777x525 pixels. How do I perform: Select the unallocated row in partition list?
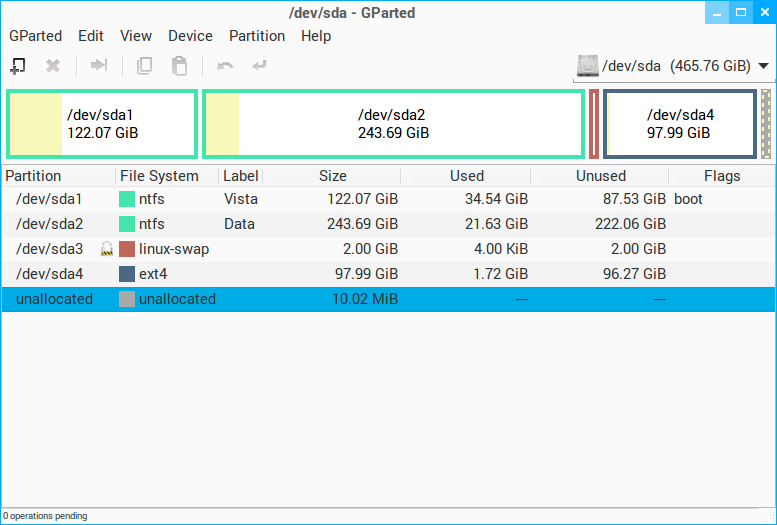tap(54, 299)
